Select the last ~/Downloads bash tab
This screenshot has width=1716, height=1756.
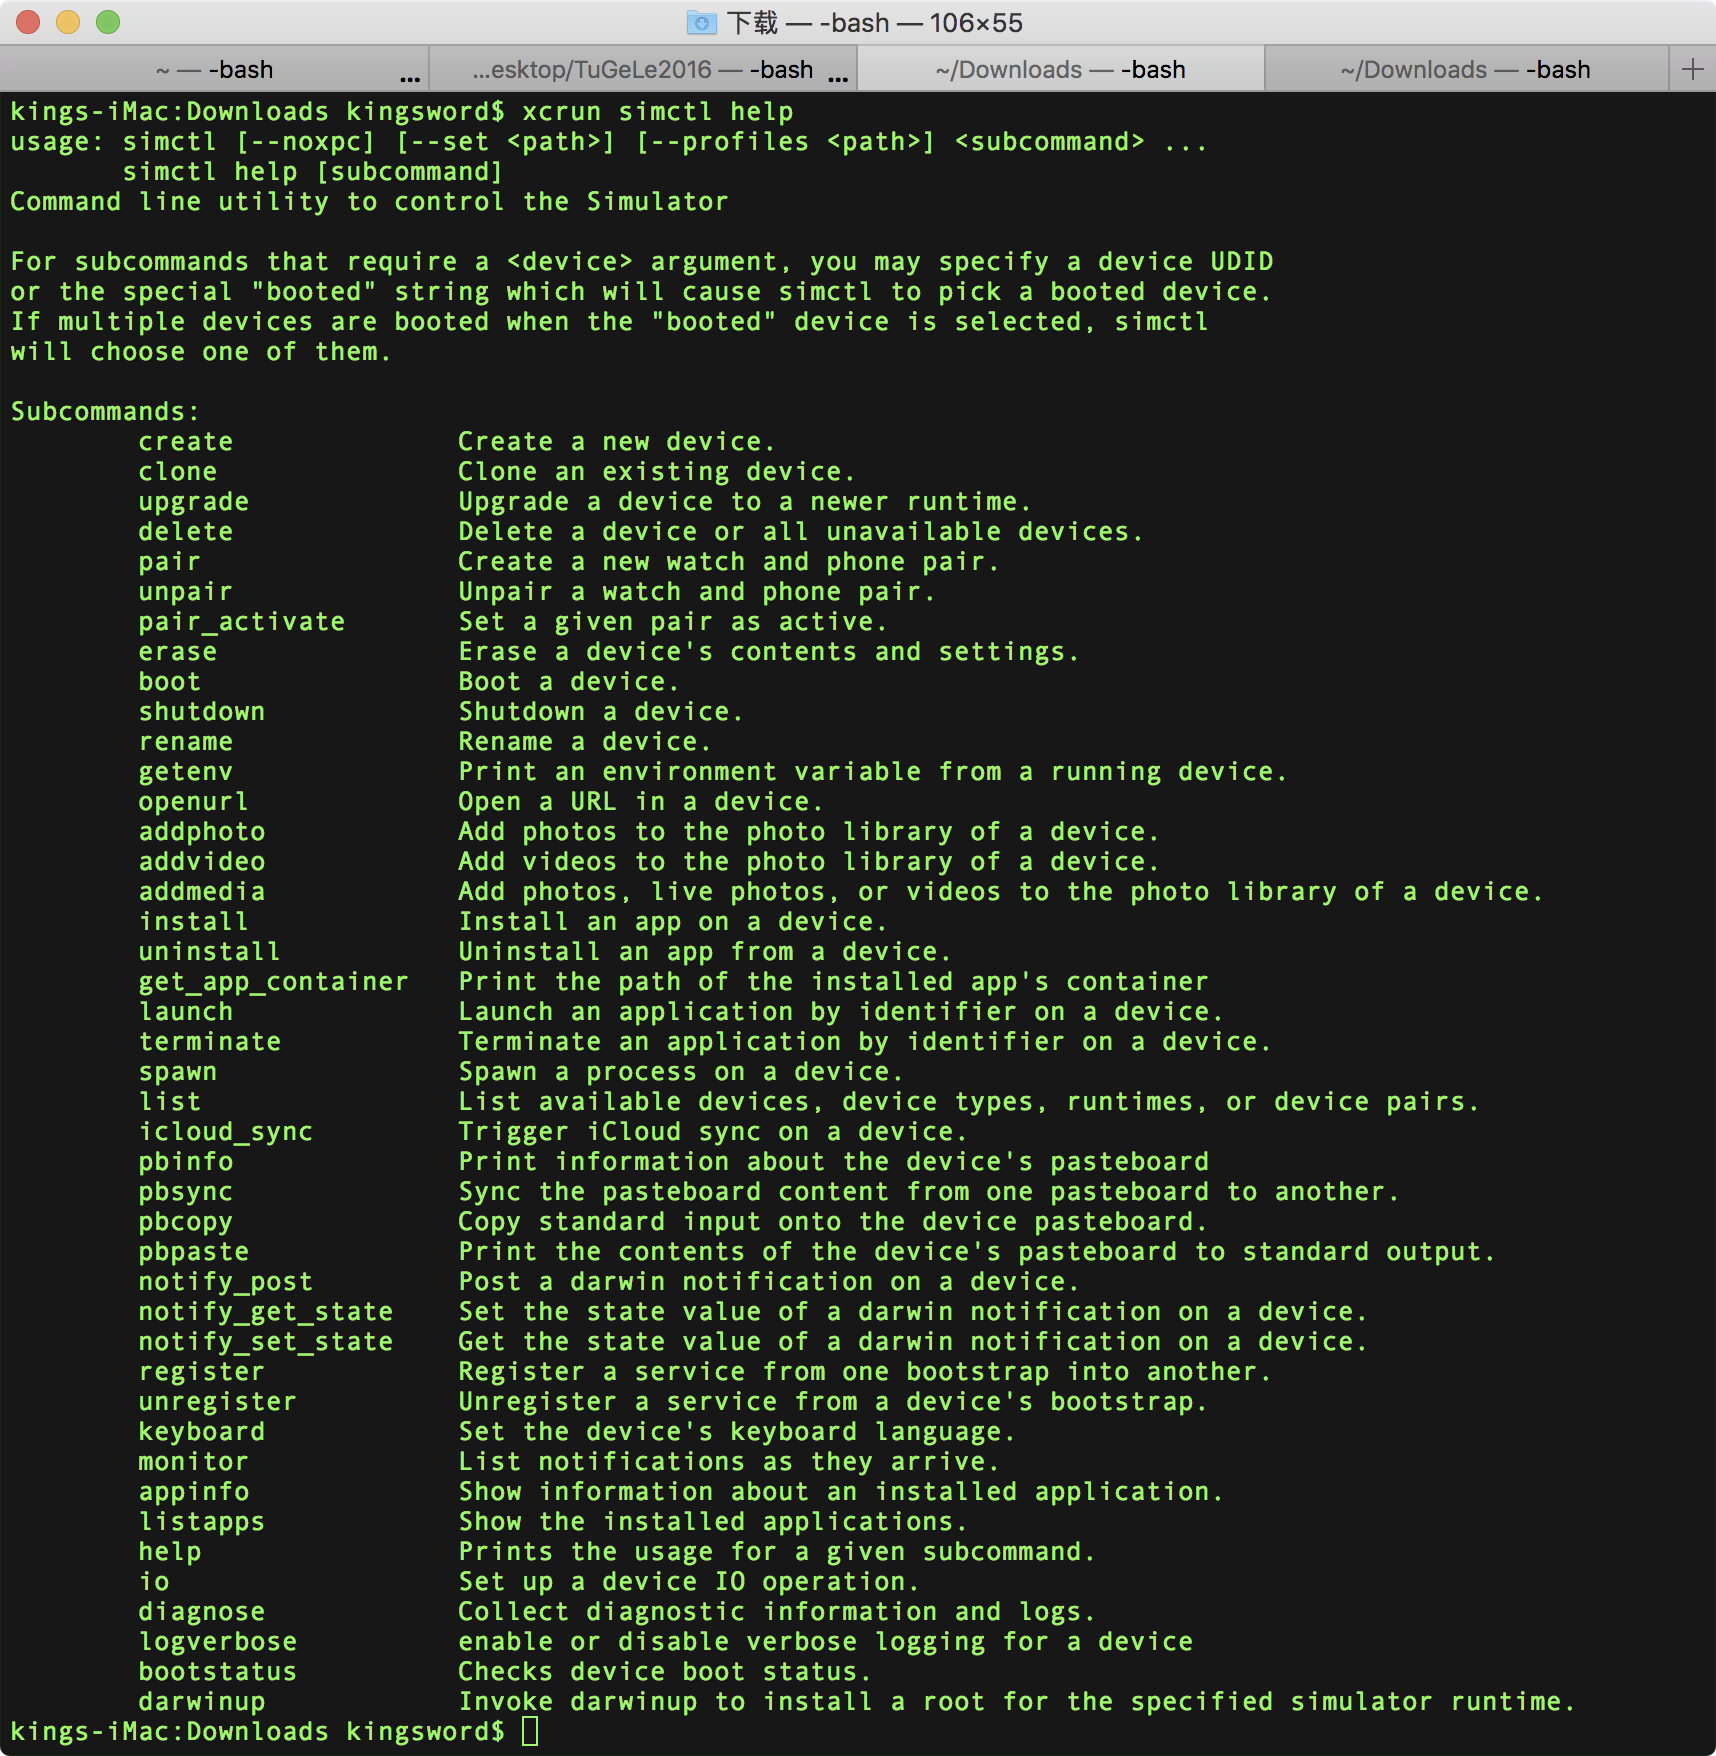click(x=1467, y=69)
